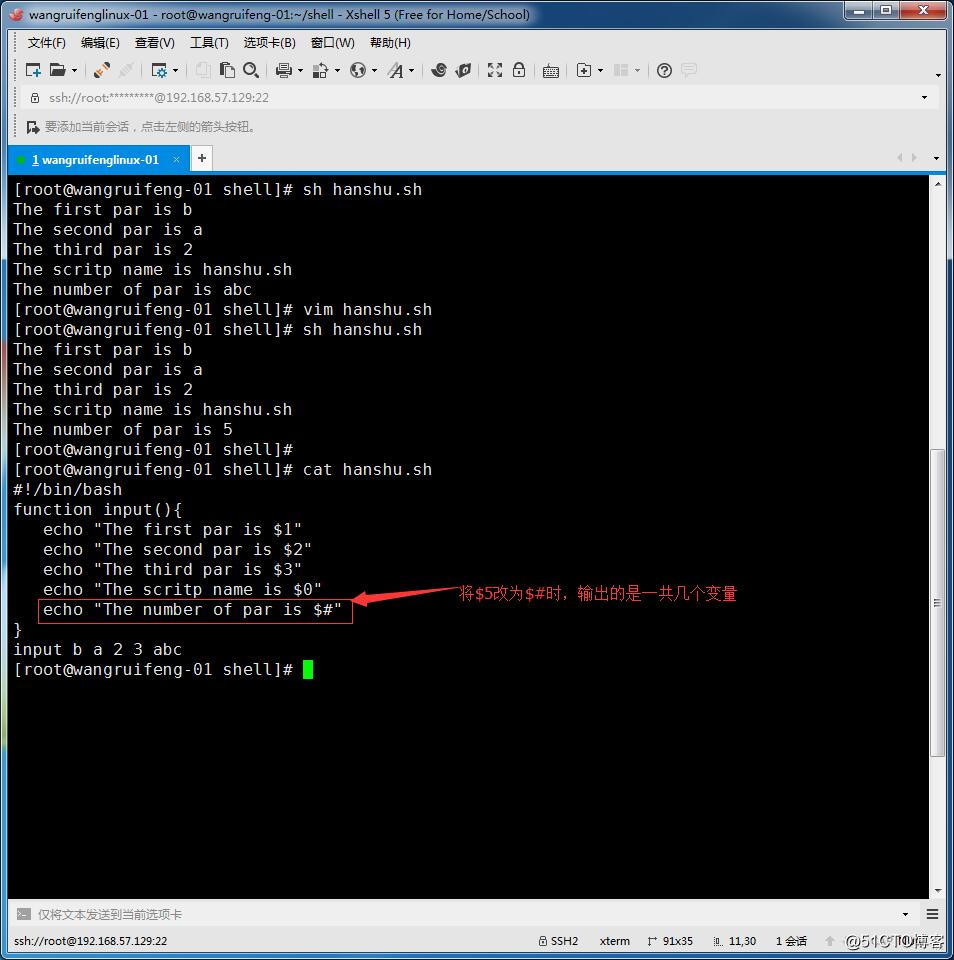The image size is (954, 960).
Task: Open the dropdown arrow beside Open folder
Action: 75,71
